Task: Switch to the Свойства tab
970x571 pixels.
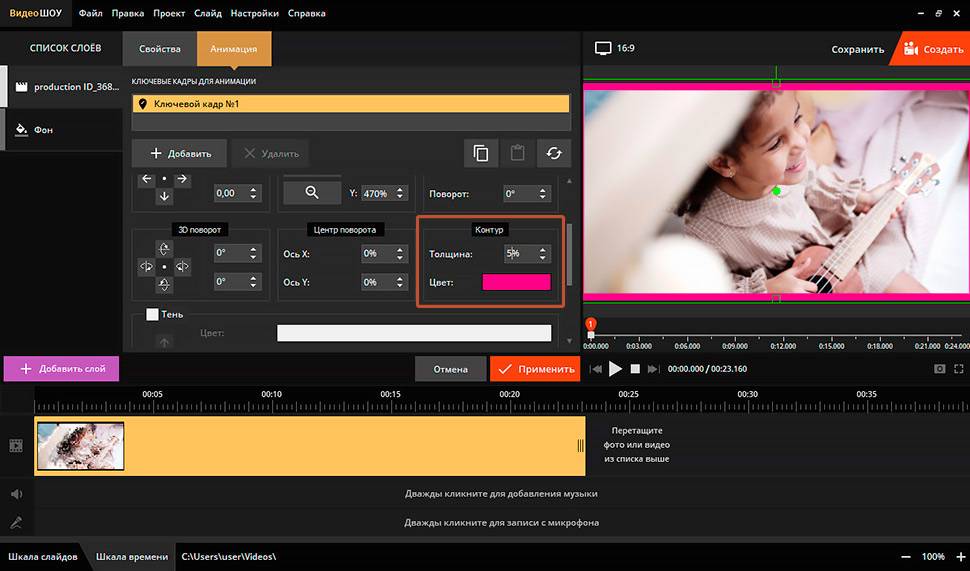Action: (160, 48)
